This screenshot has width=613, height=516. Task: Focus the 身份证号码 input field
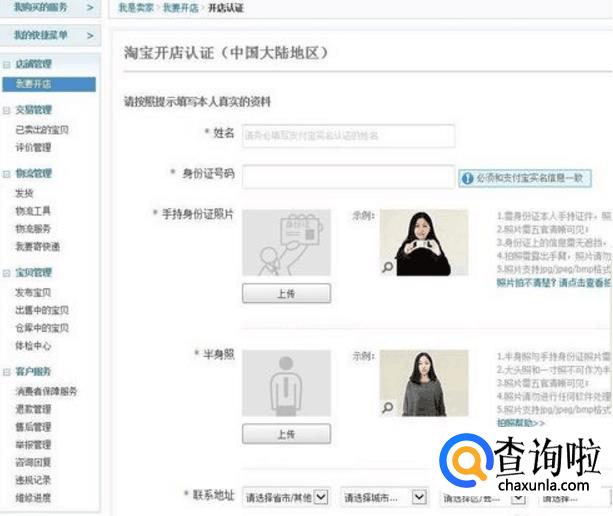pyautogui.click(x=348, y=177)
